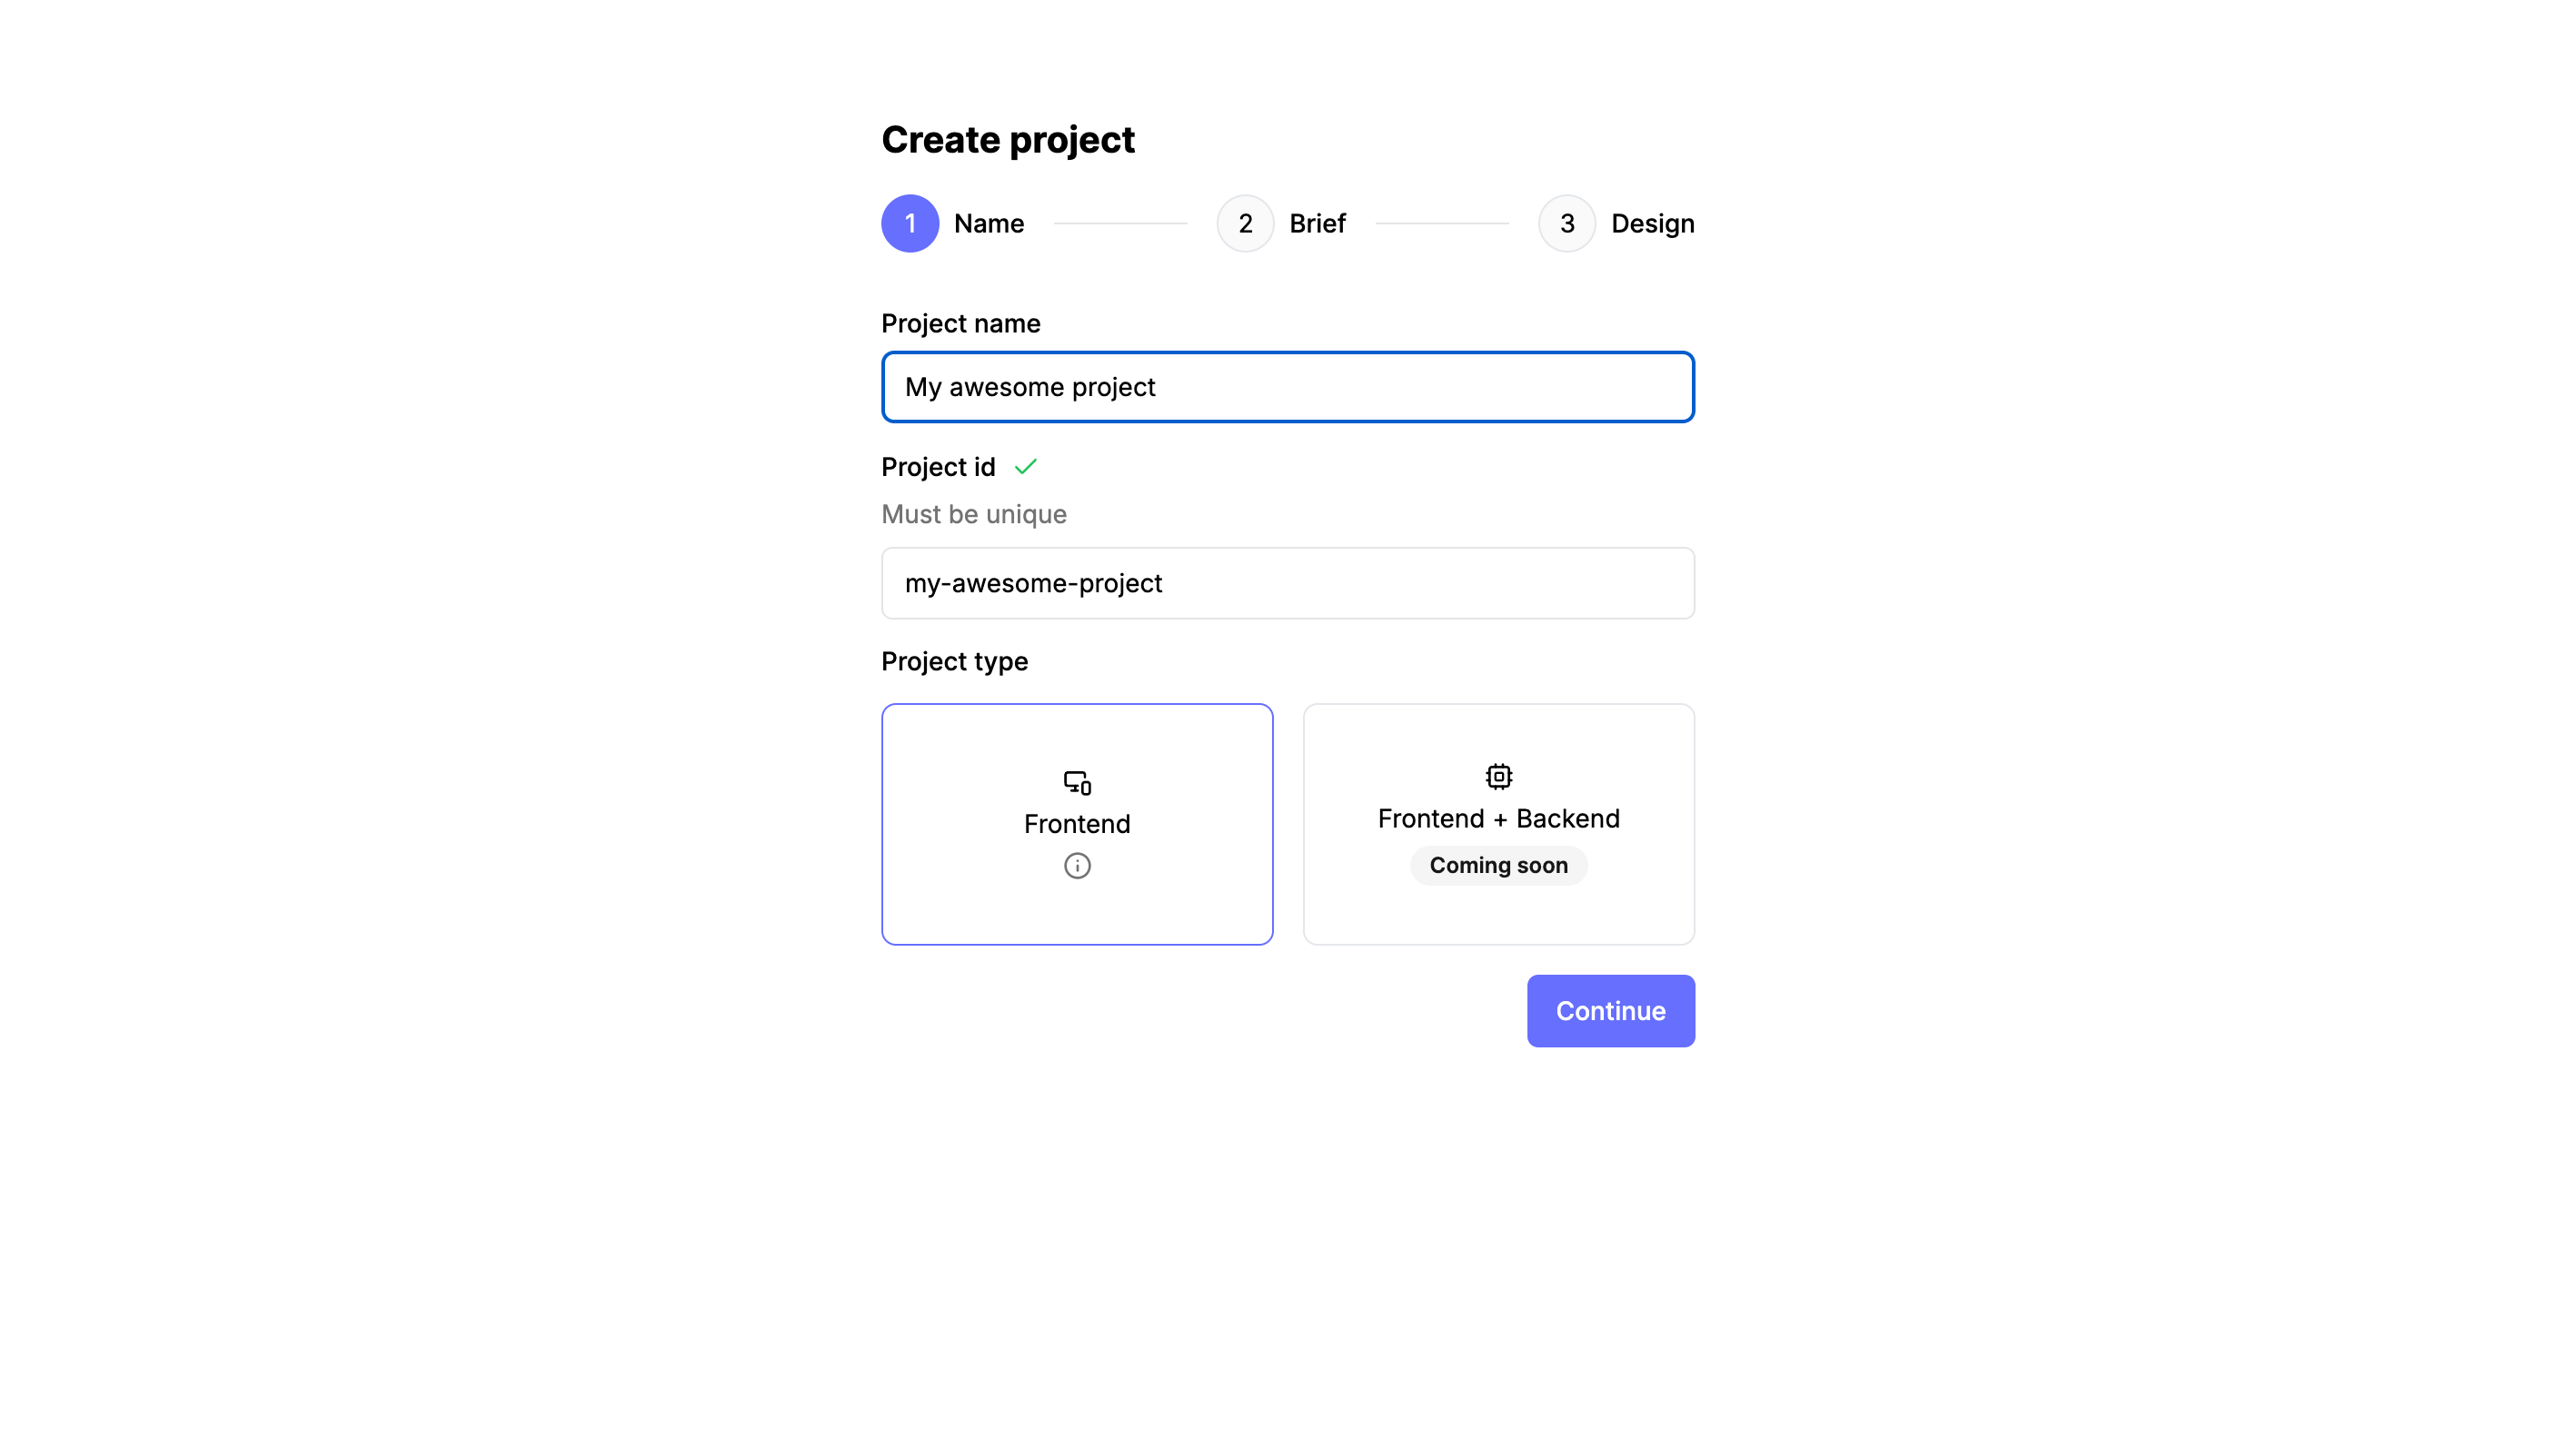
Task: Select the Frontend + Backend project type card
Action: pyautogui.click(x=1498, y=824)
